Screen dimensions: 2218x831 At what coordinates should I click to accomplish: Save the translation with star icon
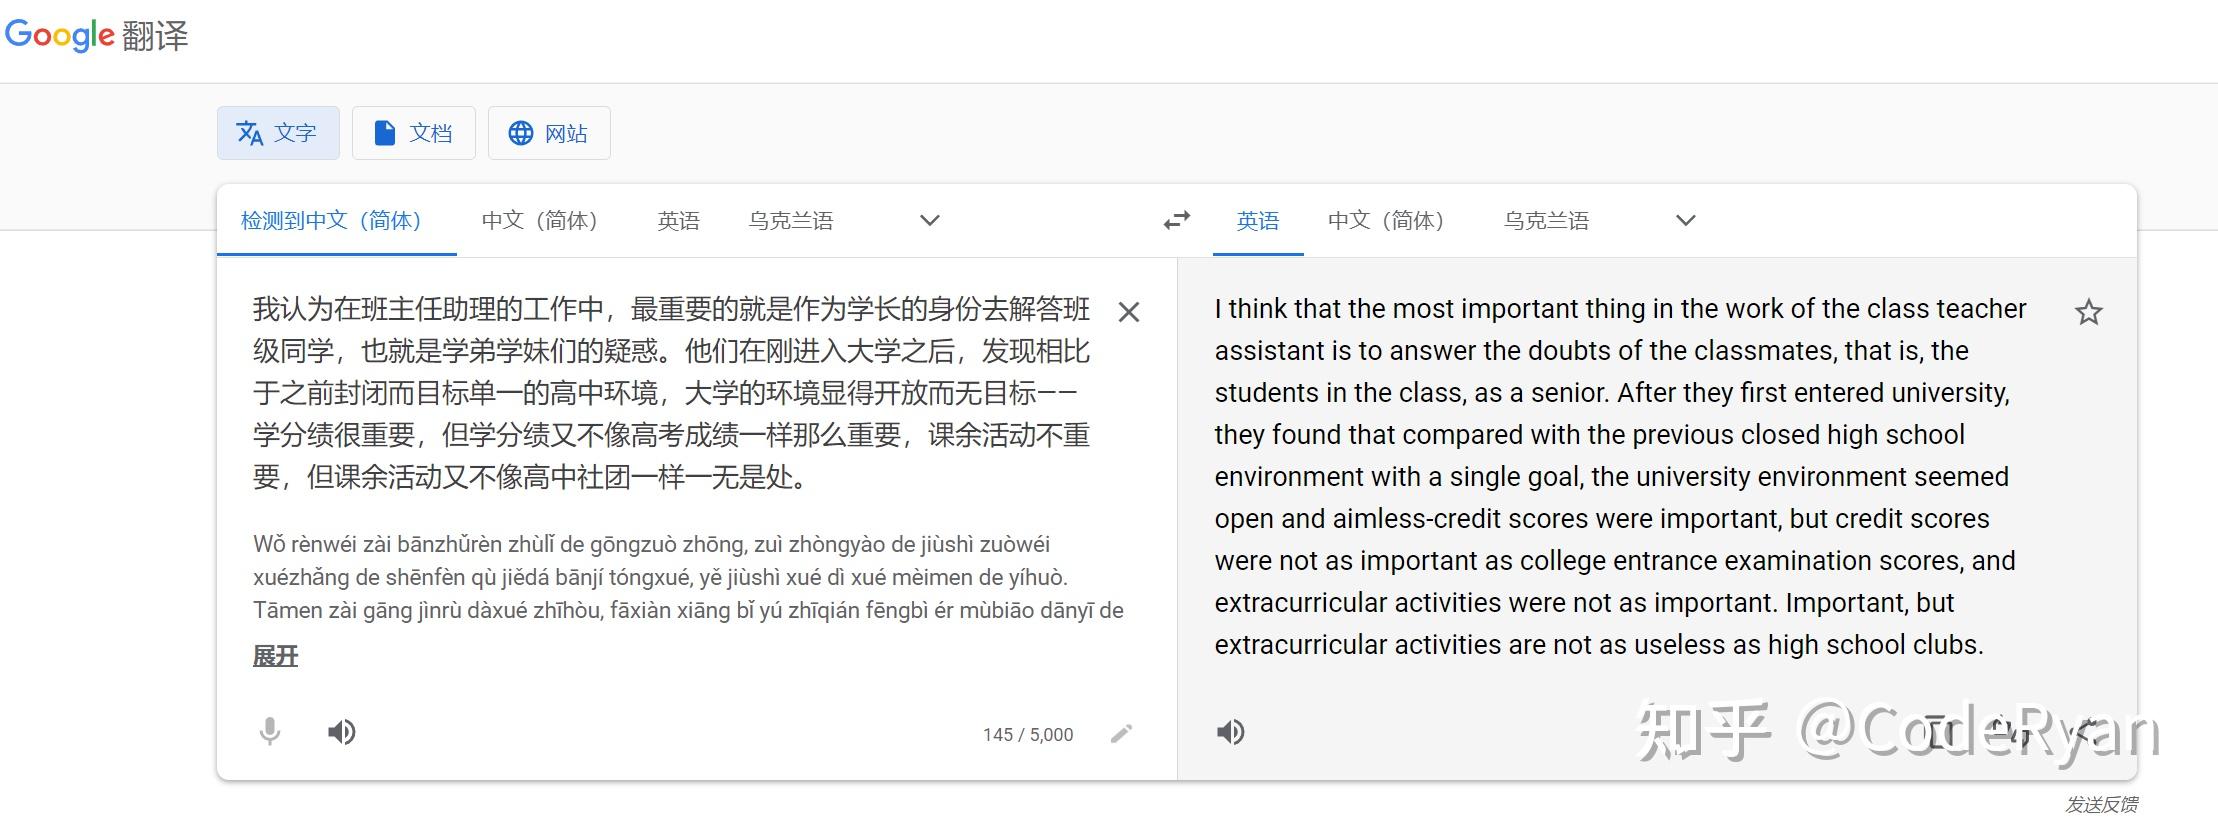coord(2088,312)
